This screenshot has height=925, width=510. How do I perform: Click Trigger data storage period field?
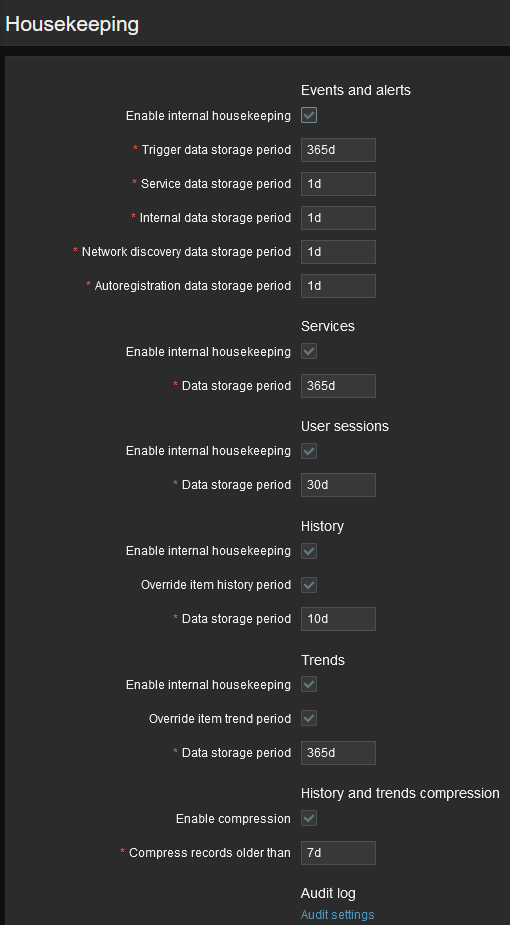pyautogui.click(x=338, y=150)
